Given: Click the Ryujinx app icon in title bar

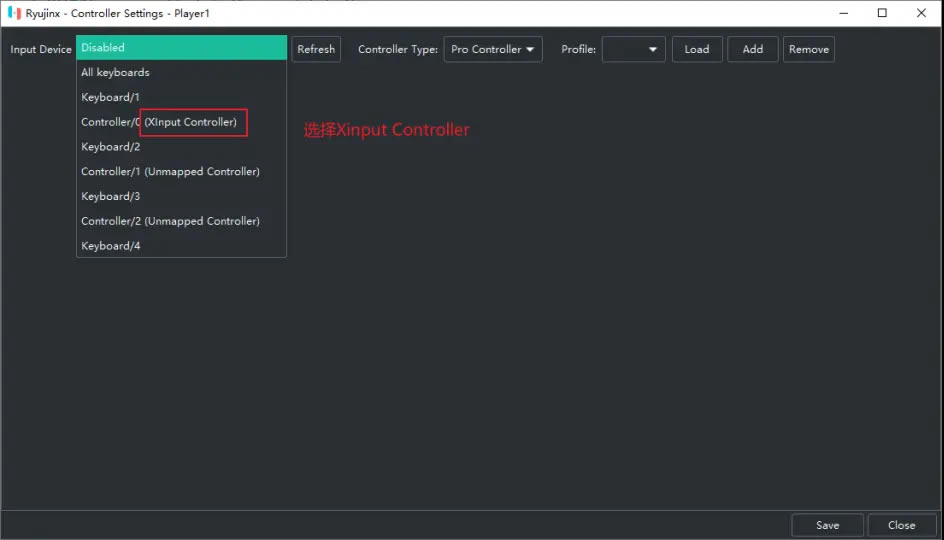Looking at the screenshot, I should point(14,13).
